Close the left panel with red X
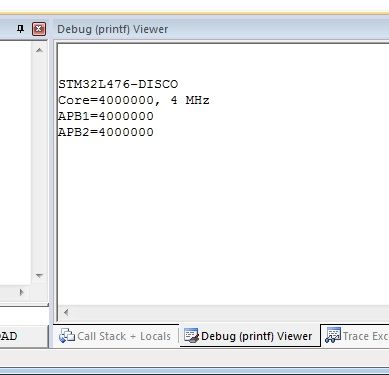389x375 pixels. (x=39, y=29)
